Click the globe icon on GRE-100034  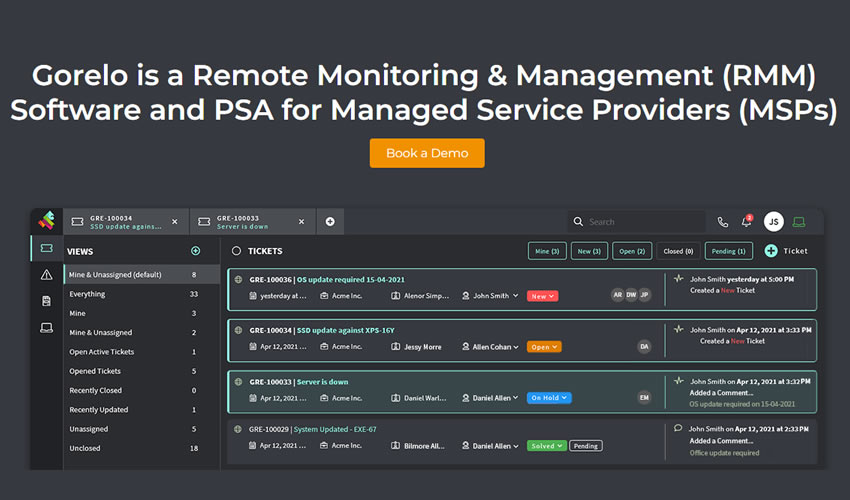pos(238,330)
